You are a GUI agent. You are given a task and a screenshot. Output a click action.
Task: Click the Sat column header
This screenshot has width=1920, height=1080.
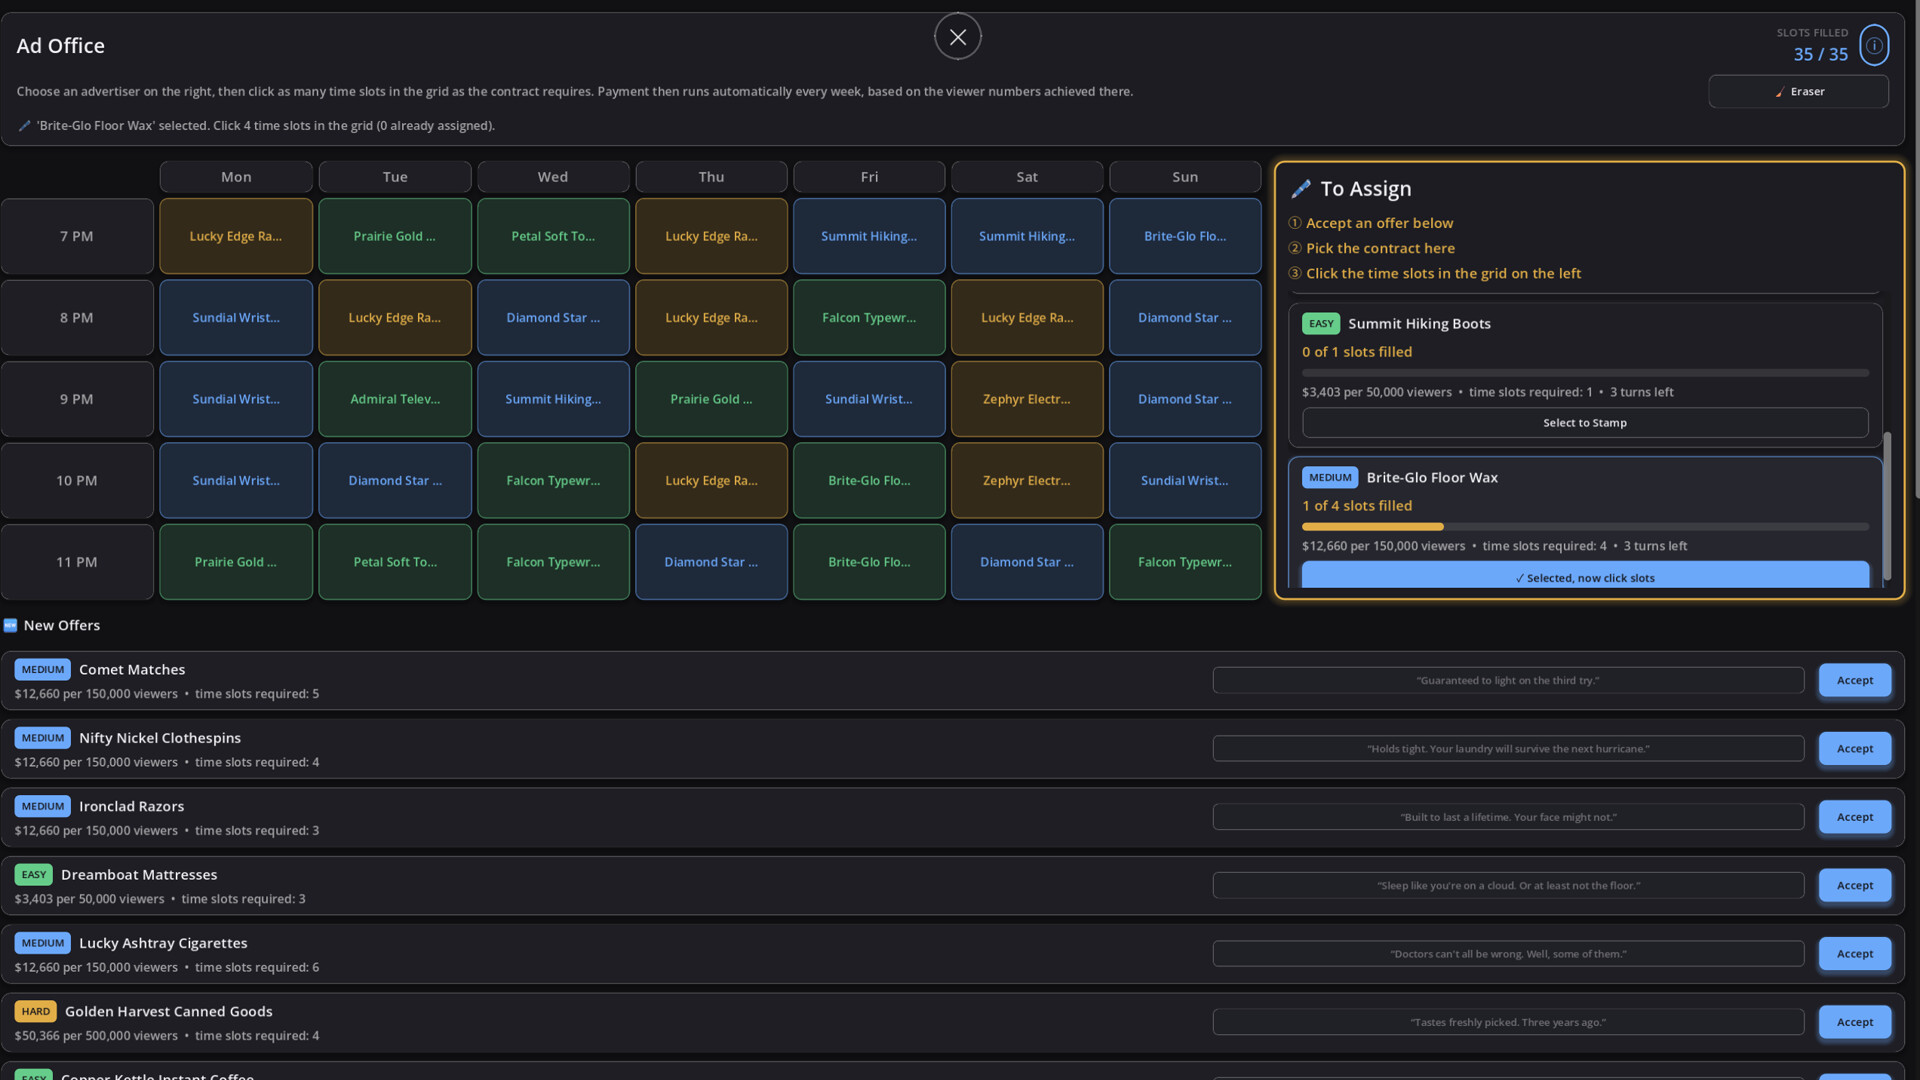[x=1027, y=176]
